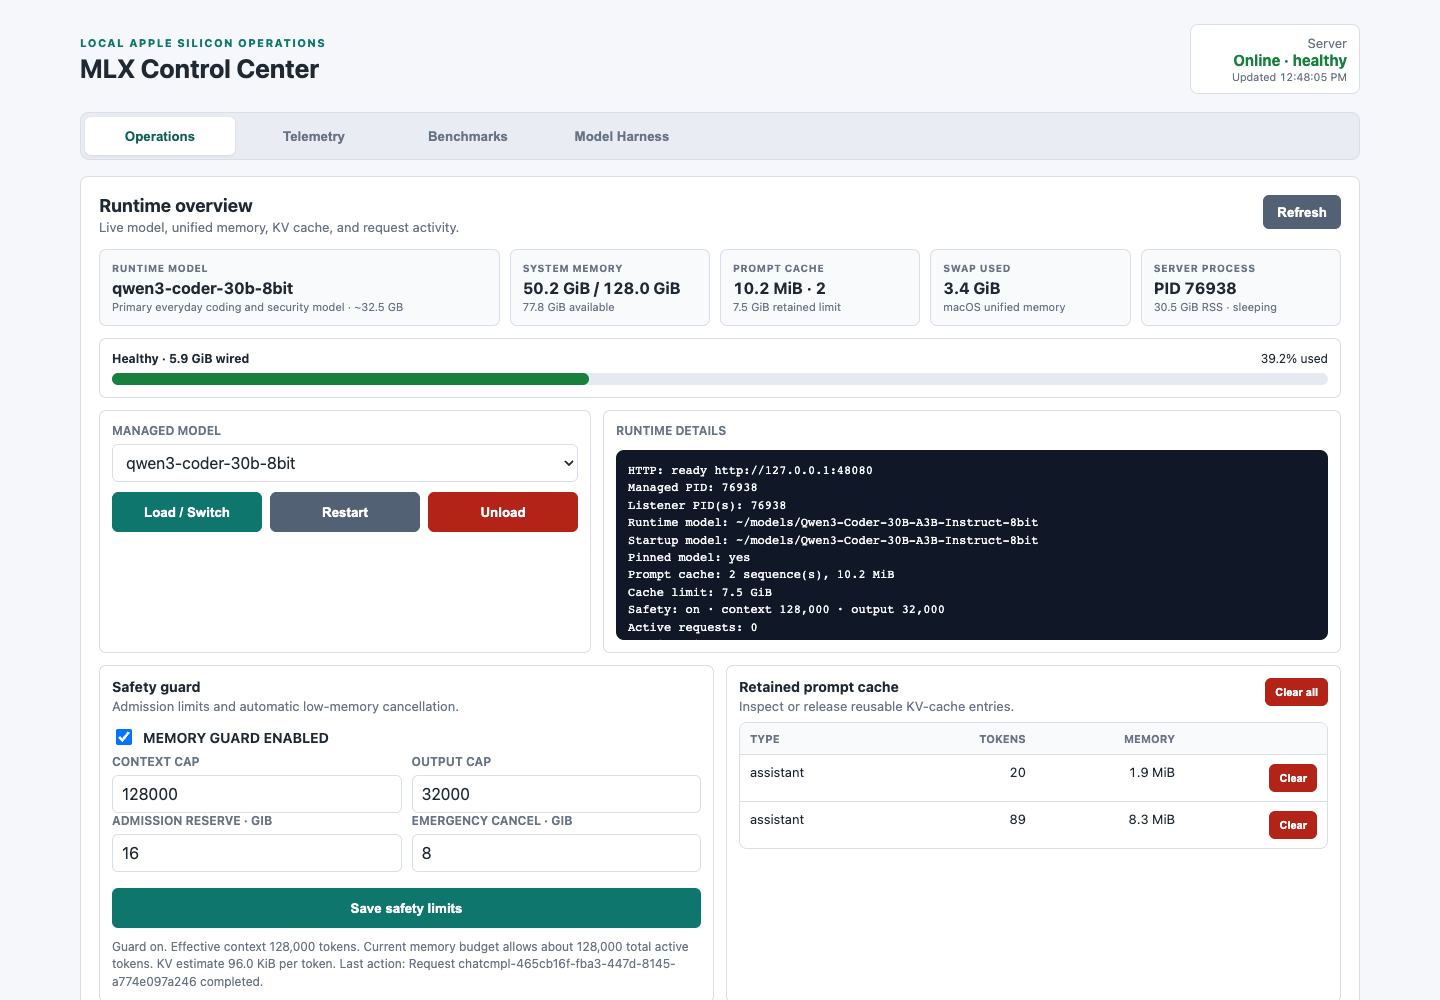The width and height of the screenshot is (1440, 1000).
Task: Click the Server Online healthy status box
Action: pyautogui.click(x=1275, y=59)
